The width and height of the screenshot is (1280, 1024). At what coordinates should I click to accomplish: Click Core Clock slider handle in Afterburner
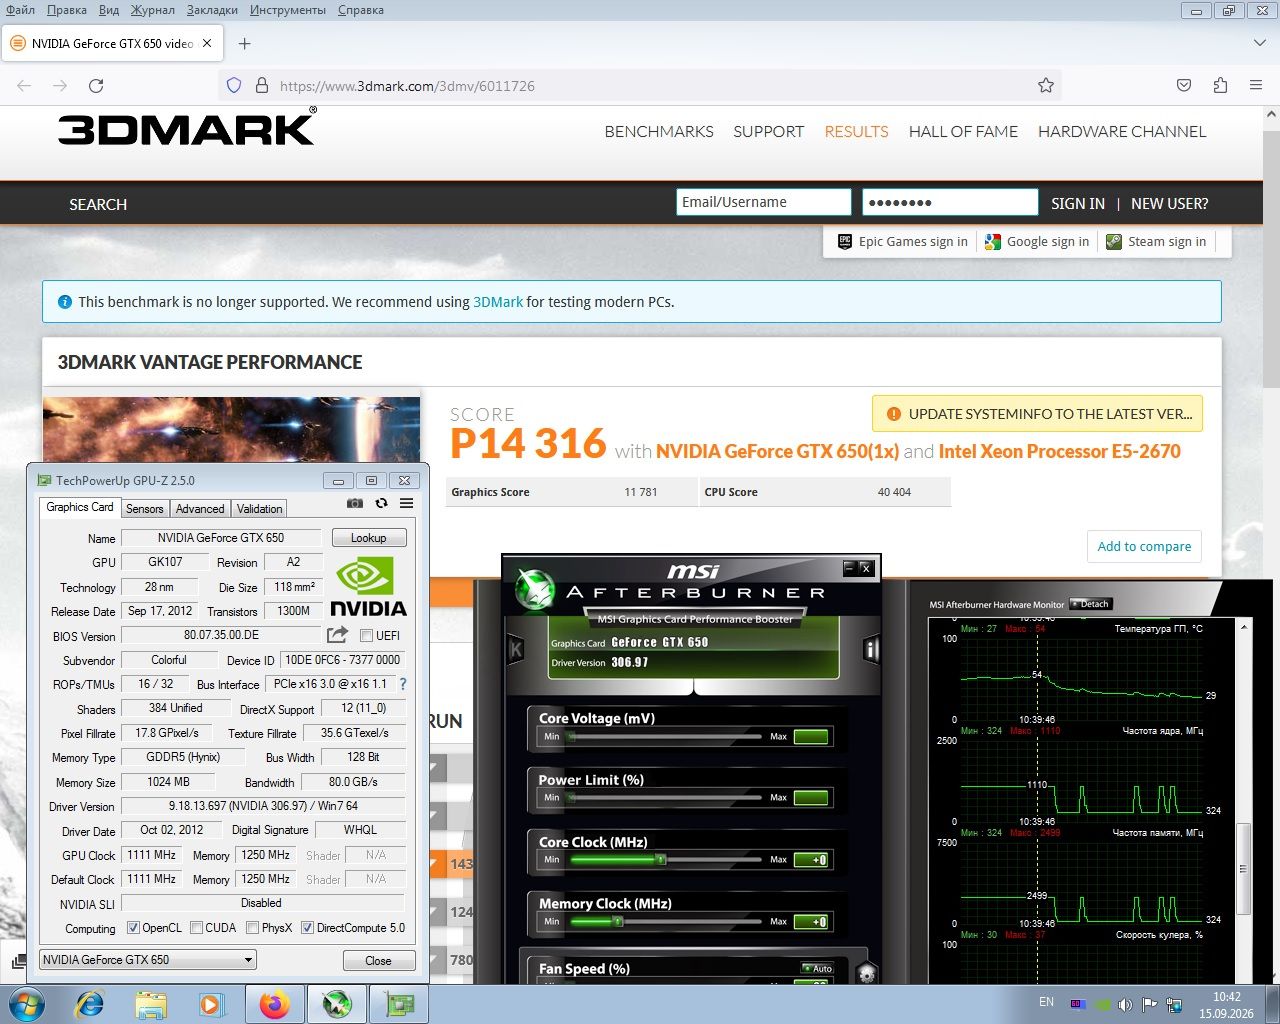pyautogui.click(x=660, y=860)
